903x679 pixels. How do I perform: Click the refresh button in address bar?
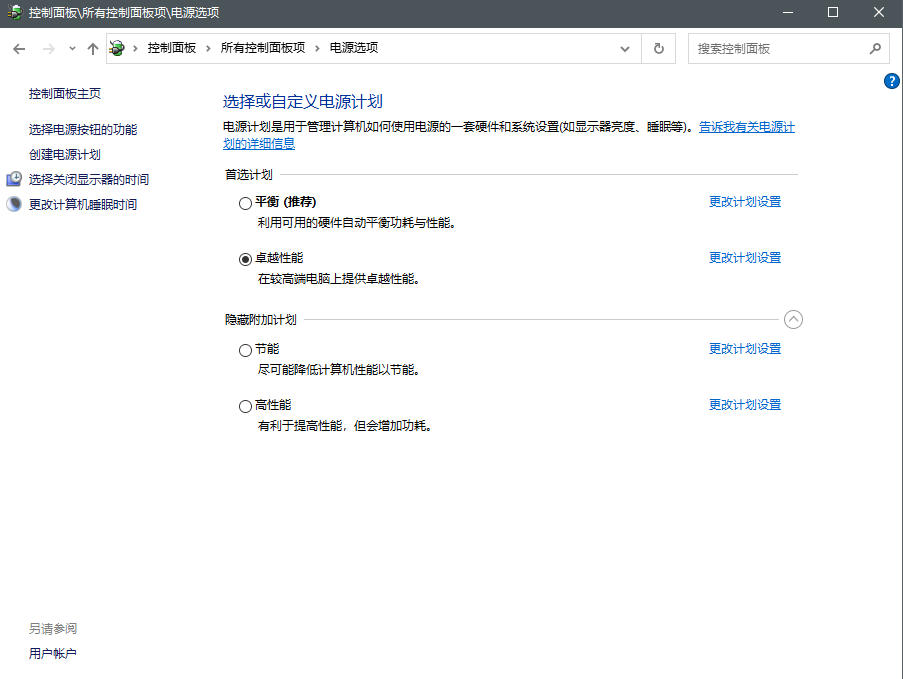pos(658,48)
